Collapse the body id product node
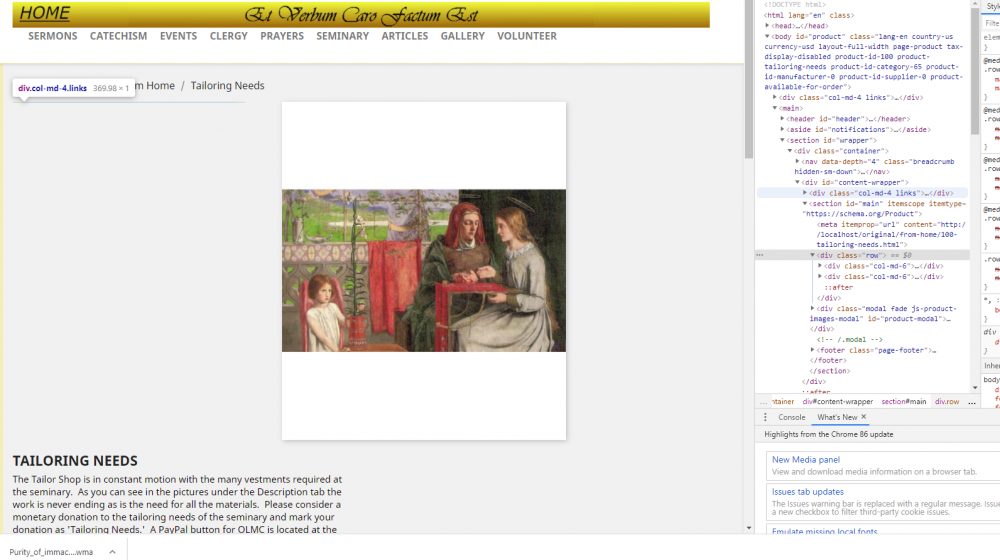1000x560 pixels. point(767,36)
